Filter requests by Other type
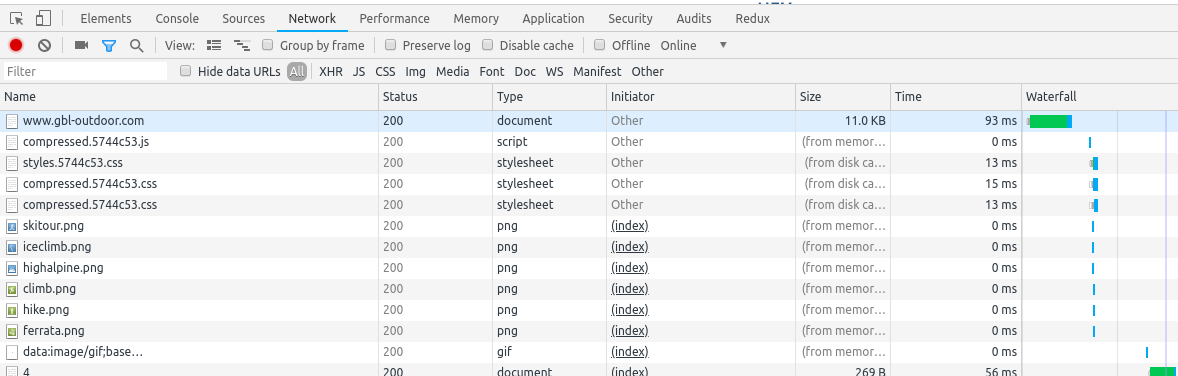This screenshot has height=376, width=1178. [648, 71]
